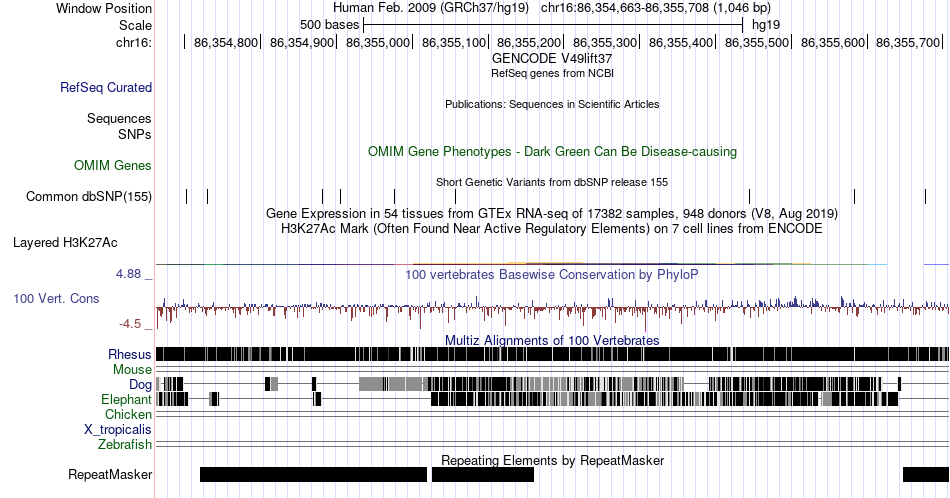Select the Rhesus species label
Viewport: 950px width, 498px height.
(x=130, y=354)
